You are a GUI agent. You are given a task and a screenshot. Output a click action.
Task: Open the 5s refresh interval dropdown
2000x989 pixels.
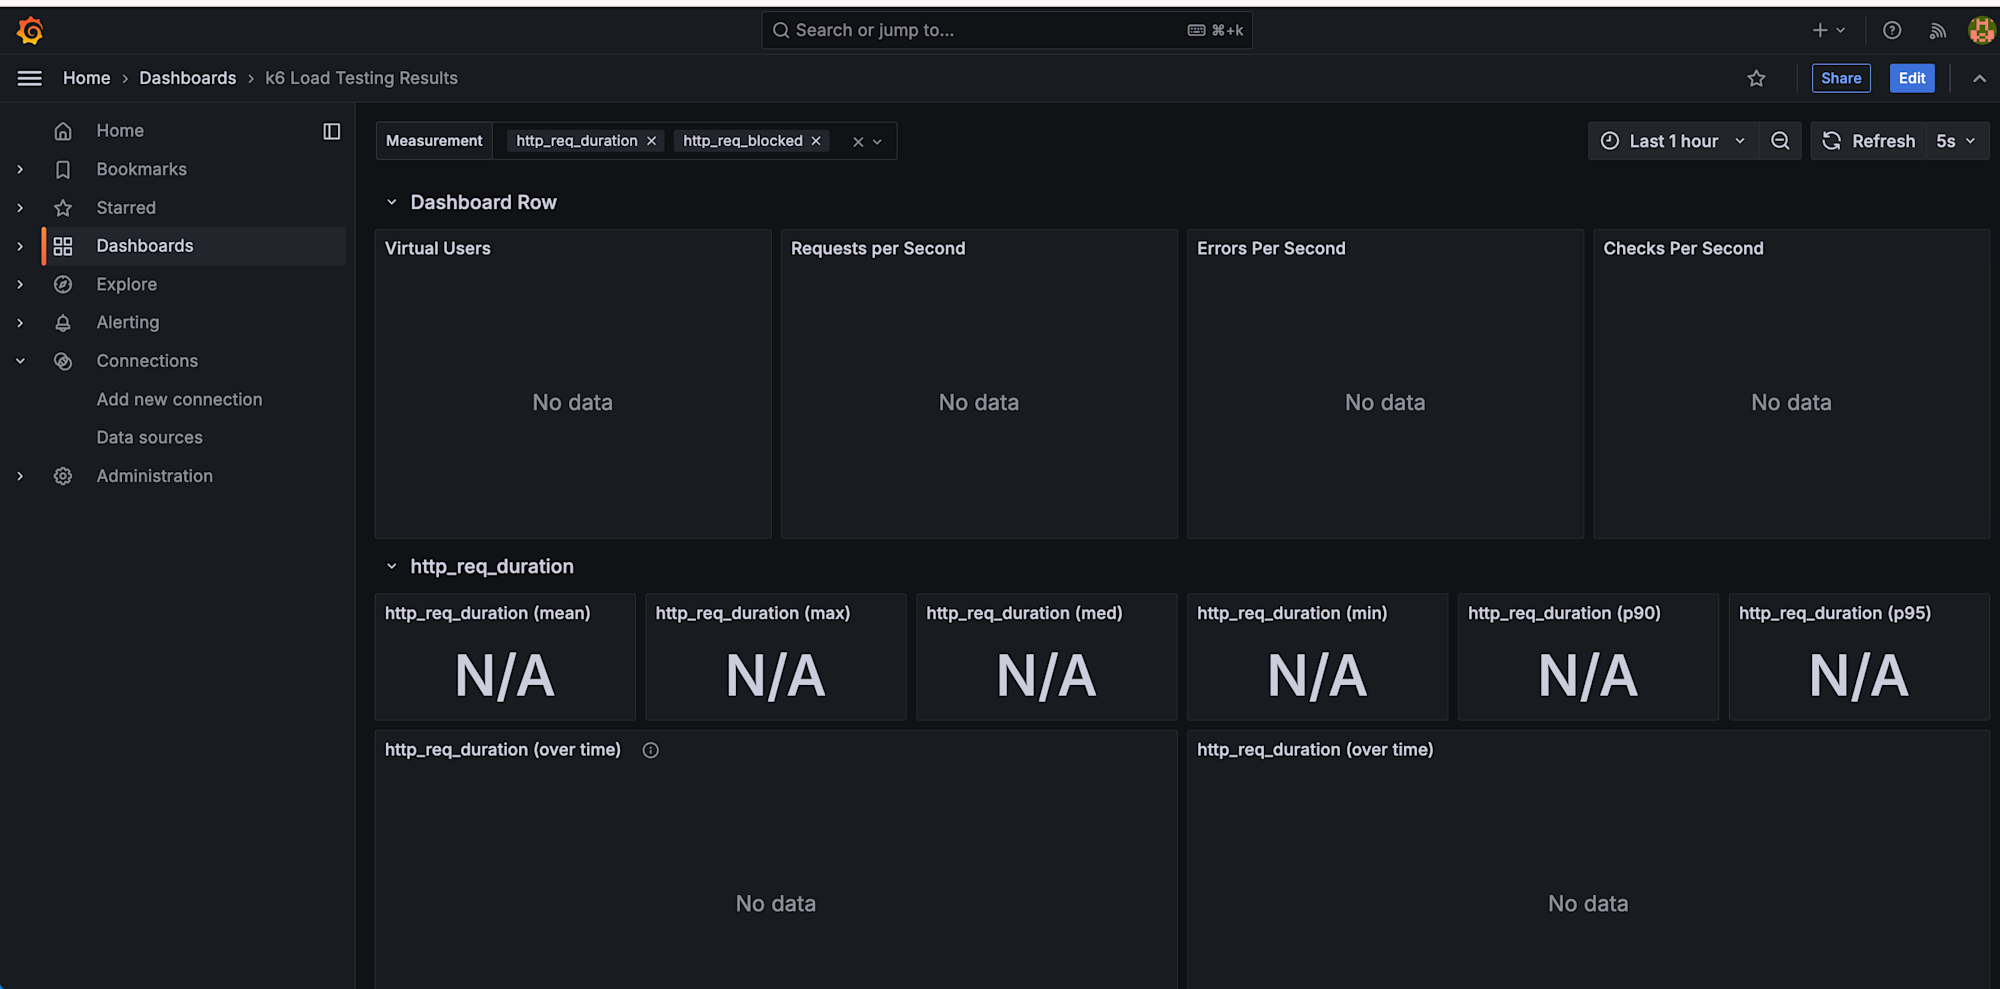pos(1955,141)
